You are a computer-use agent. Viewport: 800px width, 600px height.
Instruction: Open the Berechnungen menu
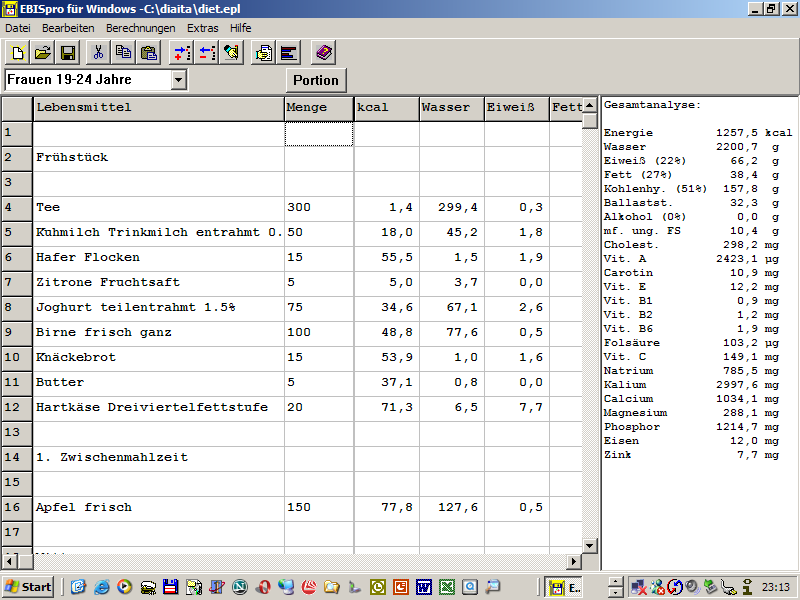(x=140, y=28)
